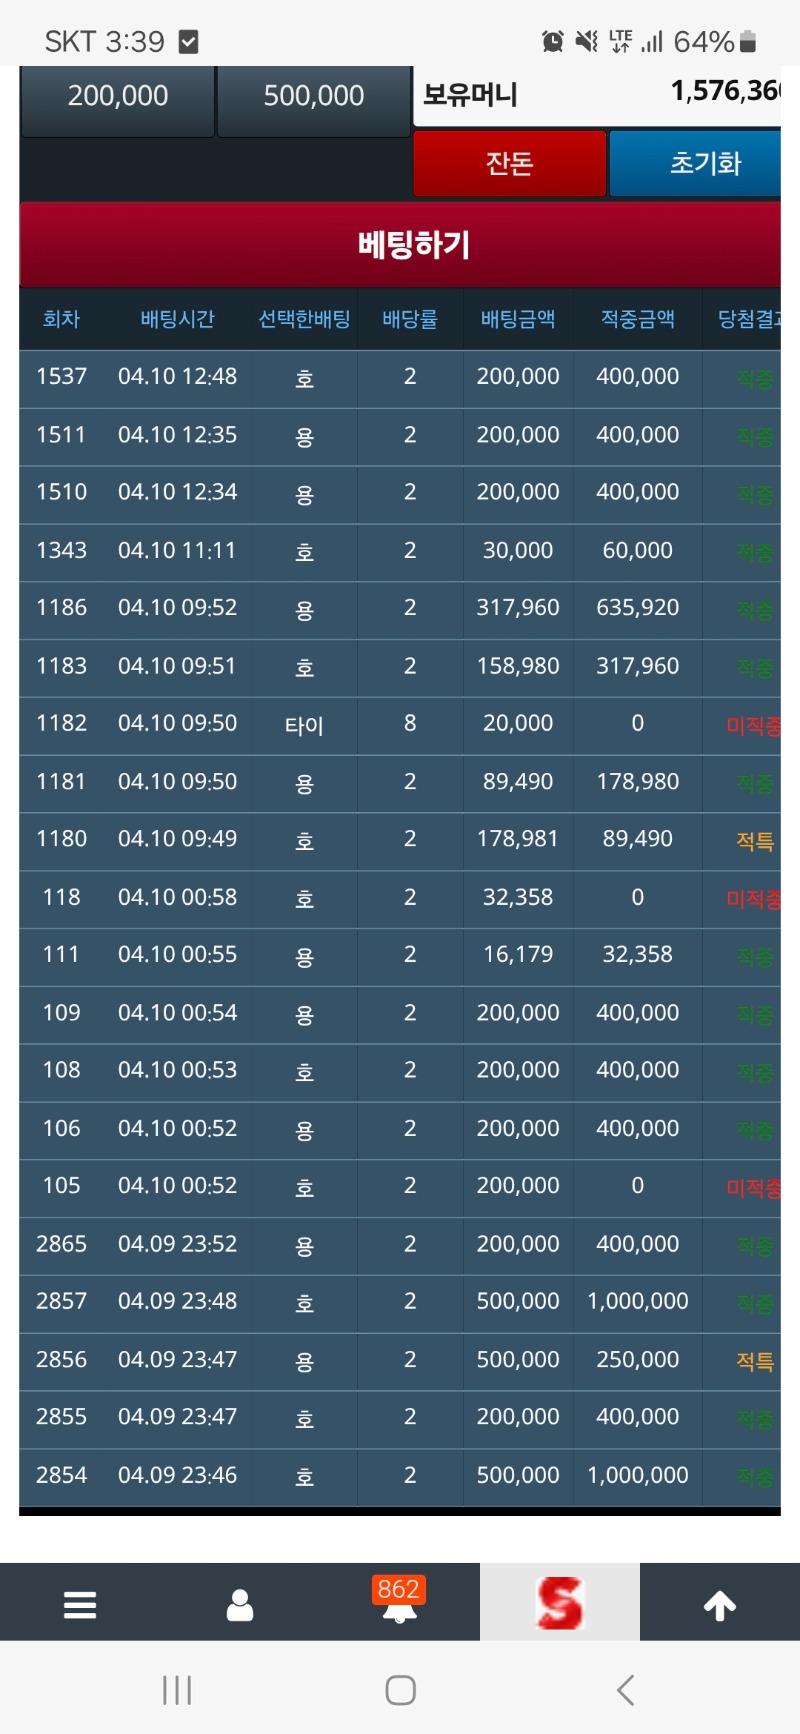Select round 1182 타이 bet row

400,724
